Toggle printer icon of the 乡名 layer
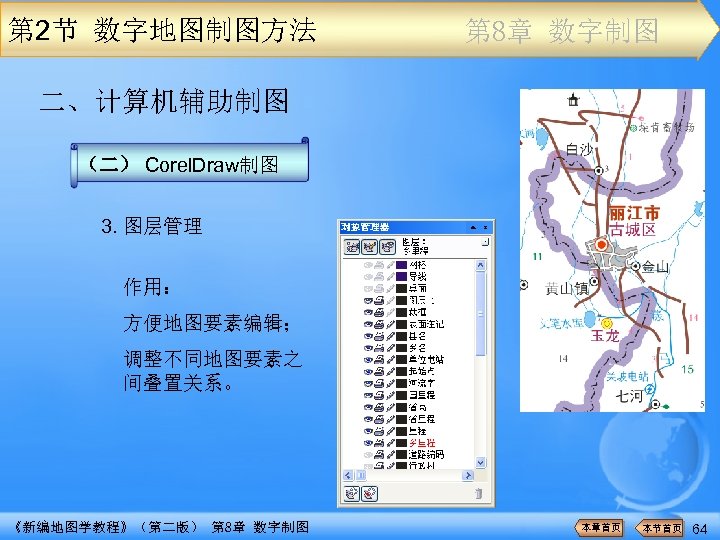720x540 pixels. pyautogui.click(x=379, y=348)
